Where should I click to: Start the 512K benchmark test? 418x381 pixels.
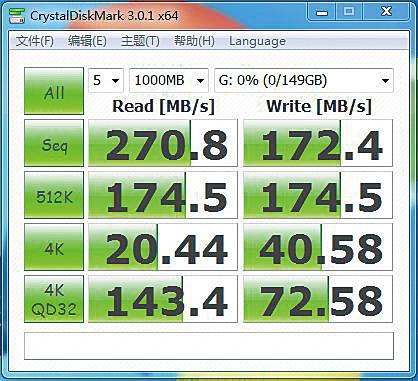[x=54, y=195]
